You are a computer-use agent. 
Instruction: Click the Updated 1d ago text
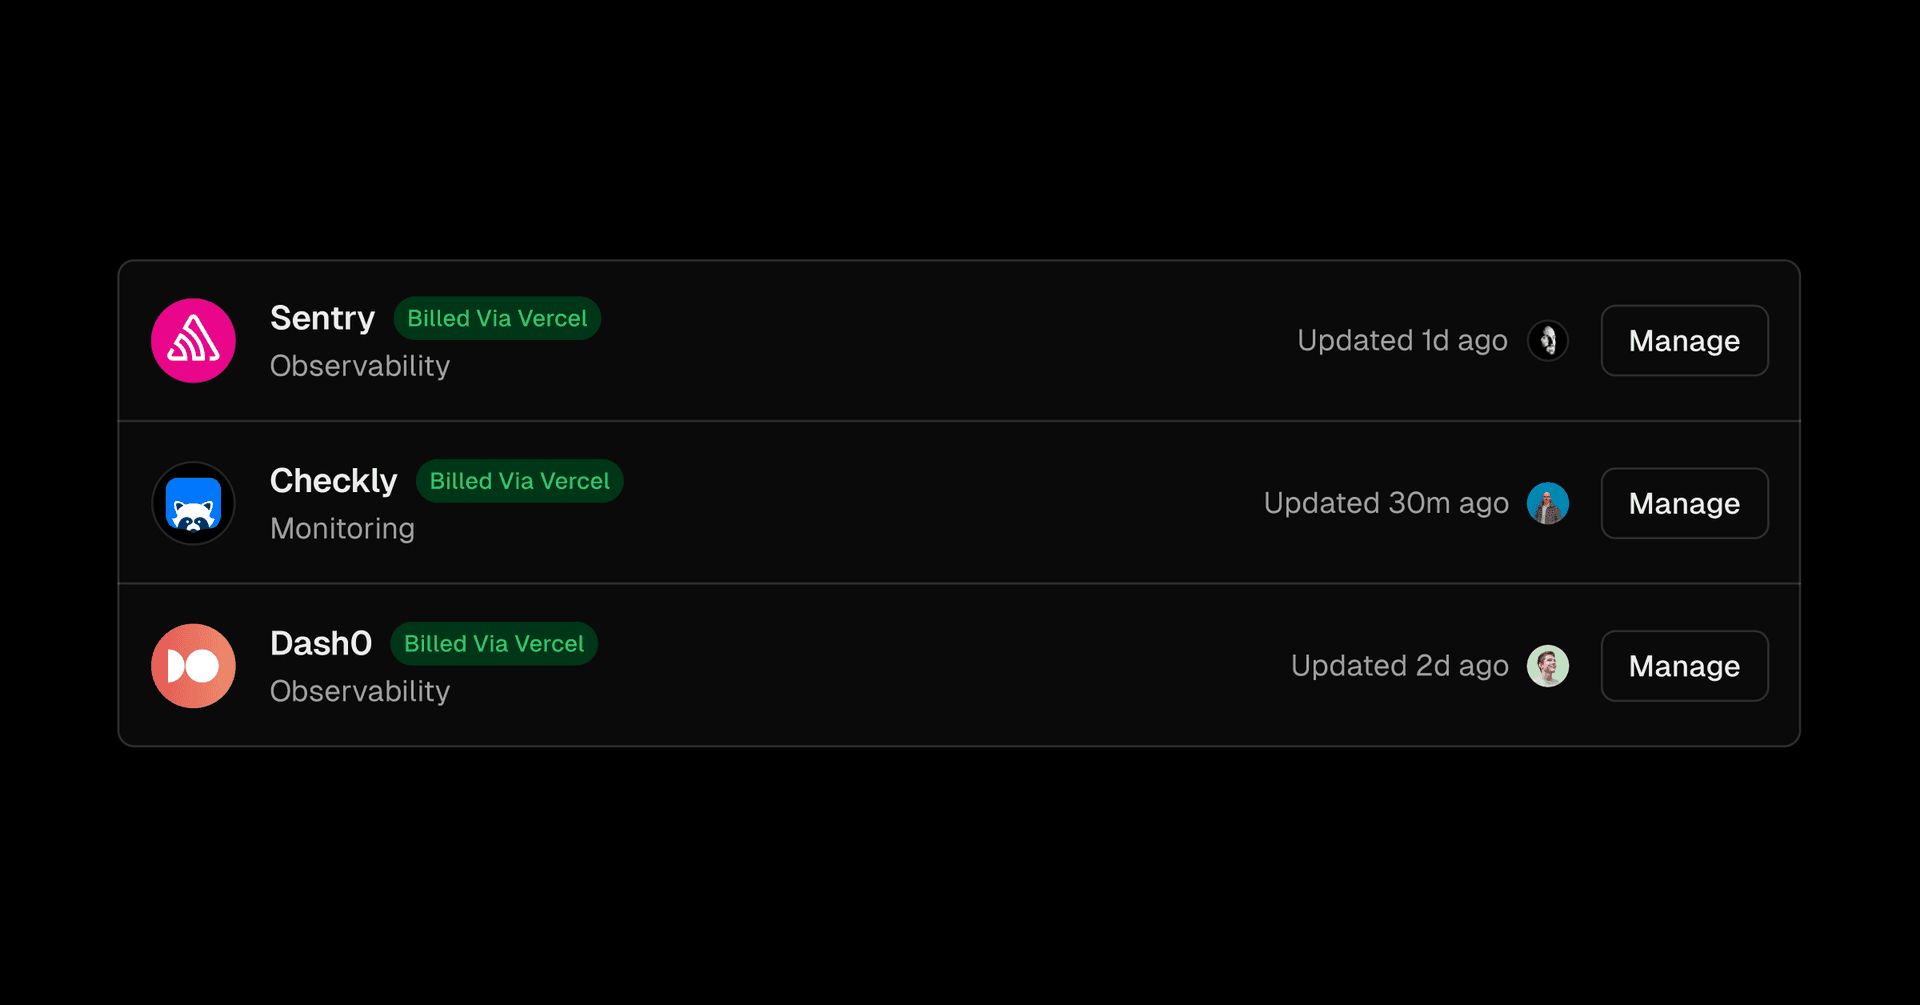click(x=1402, y=341)
